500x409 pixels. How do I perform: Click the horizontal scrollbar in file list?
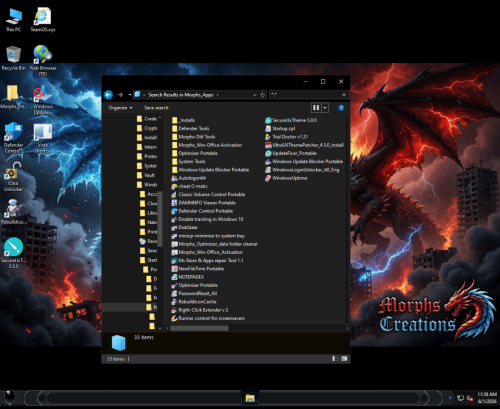(199, 328)
